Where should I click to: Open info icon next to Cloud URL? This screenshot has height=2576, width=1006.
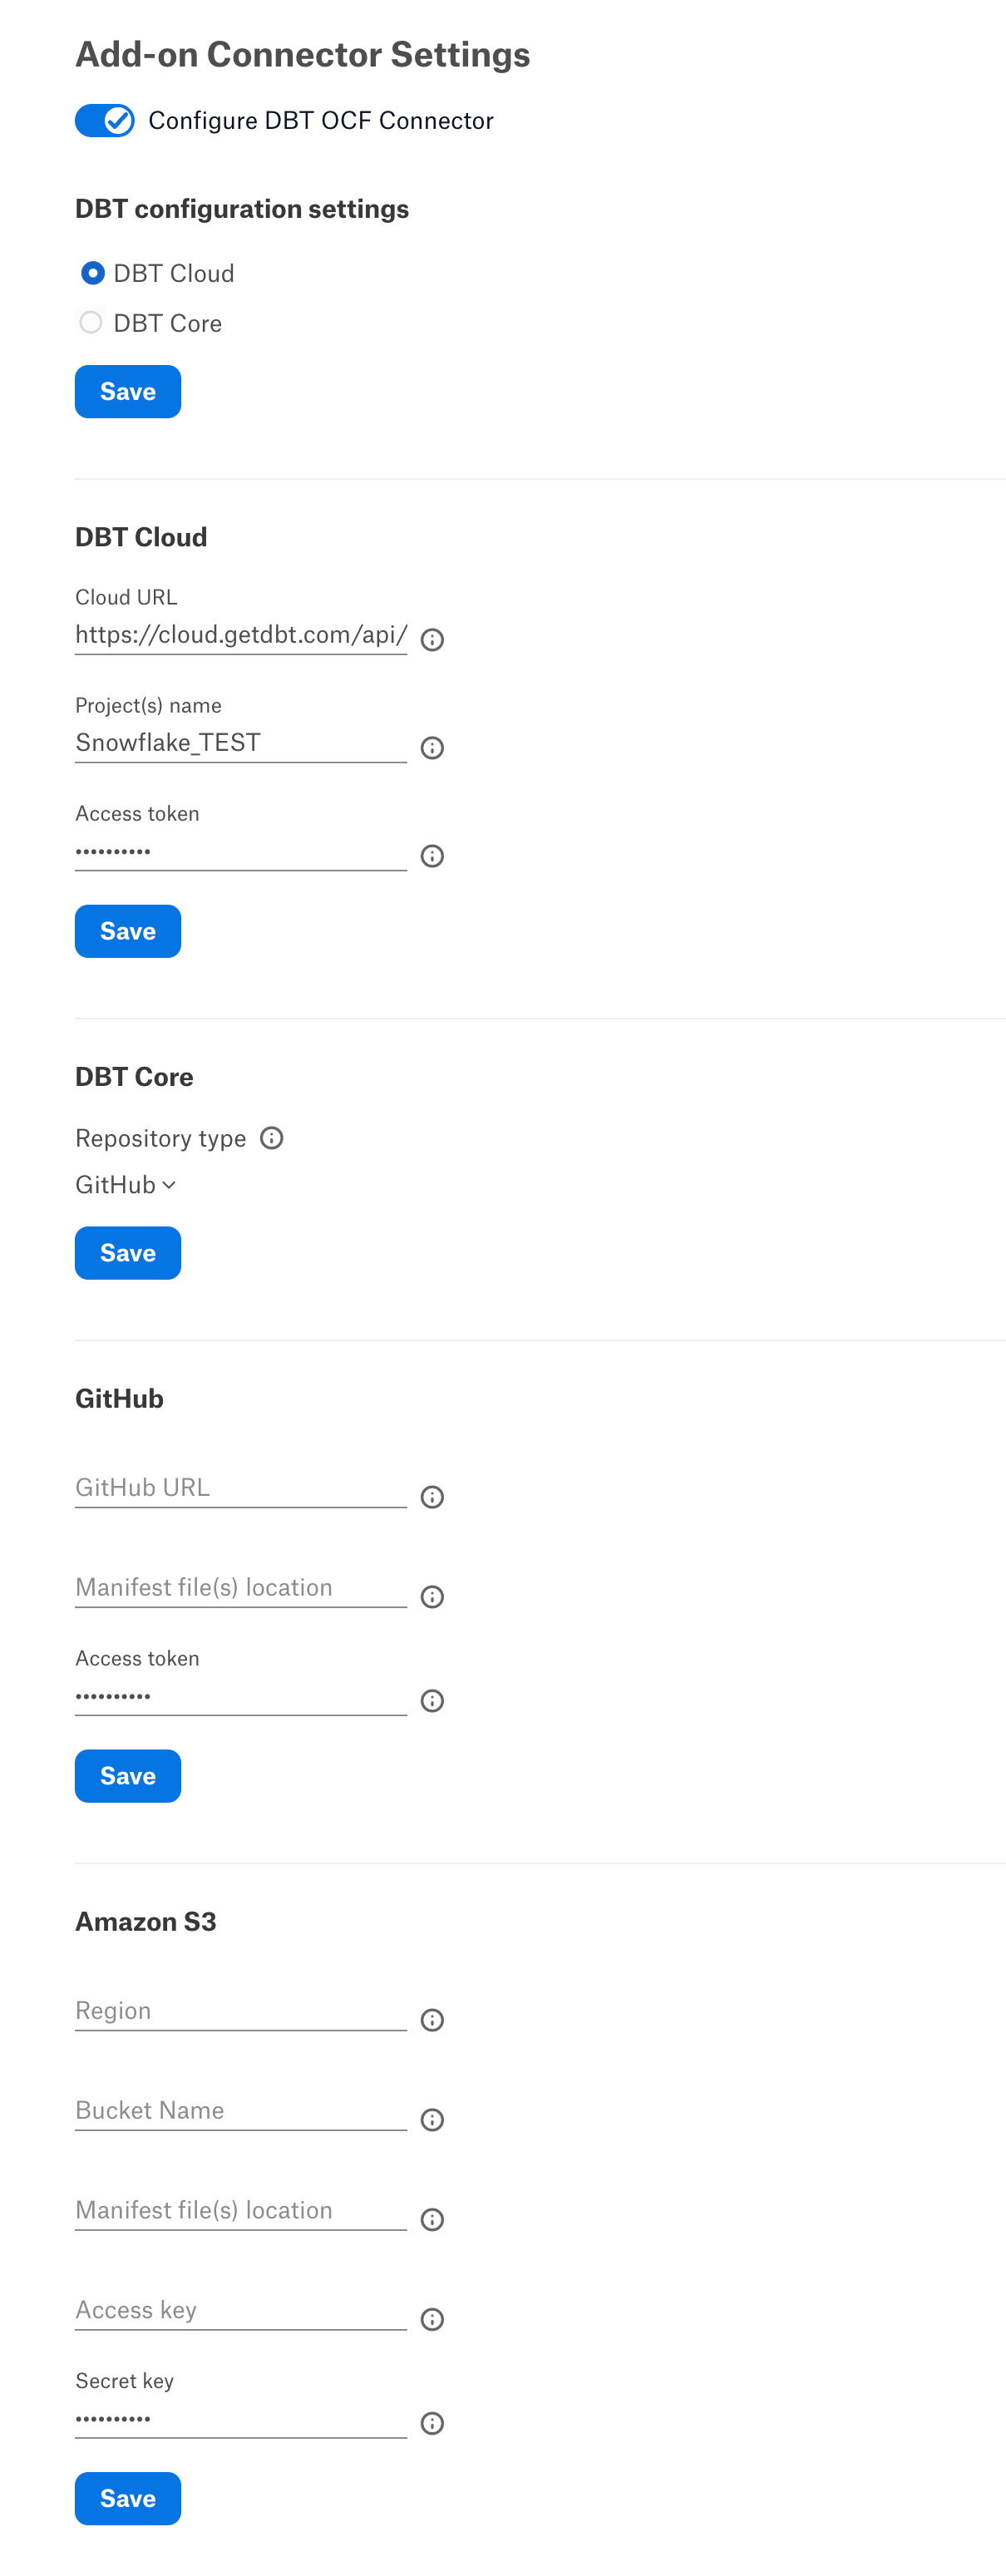432,639
